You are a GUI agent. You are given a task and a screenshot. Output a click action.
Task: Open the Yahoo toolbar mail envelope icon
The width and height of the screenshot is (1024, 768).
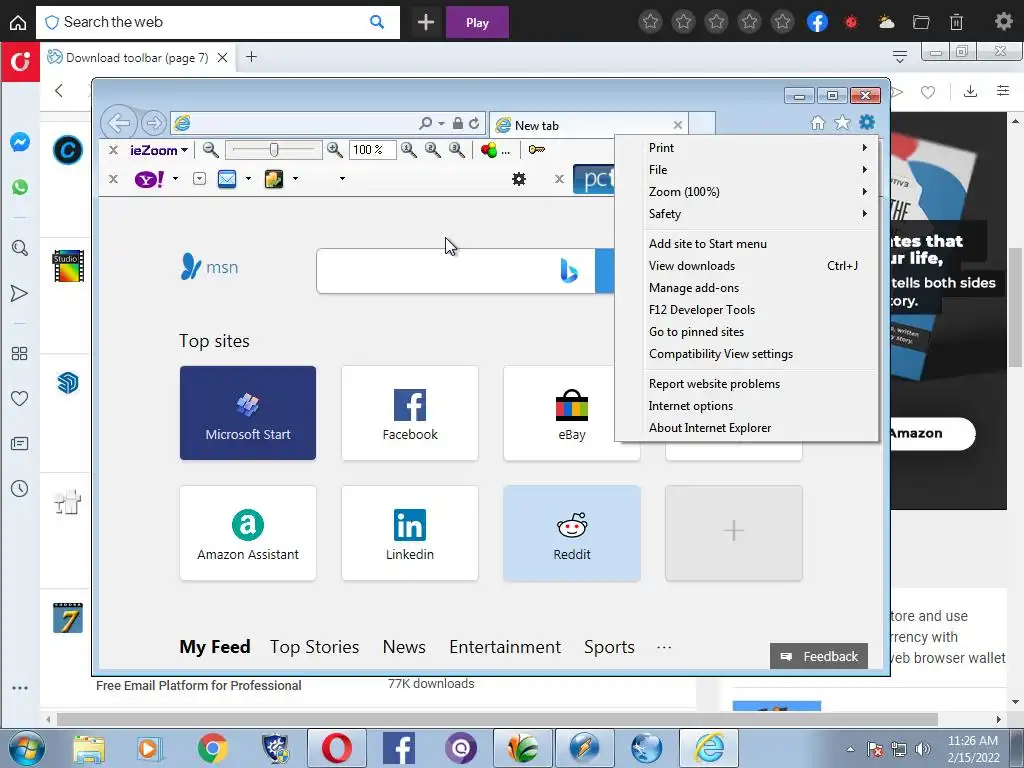point(227,179)
